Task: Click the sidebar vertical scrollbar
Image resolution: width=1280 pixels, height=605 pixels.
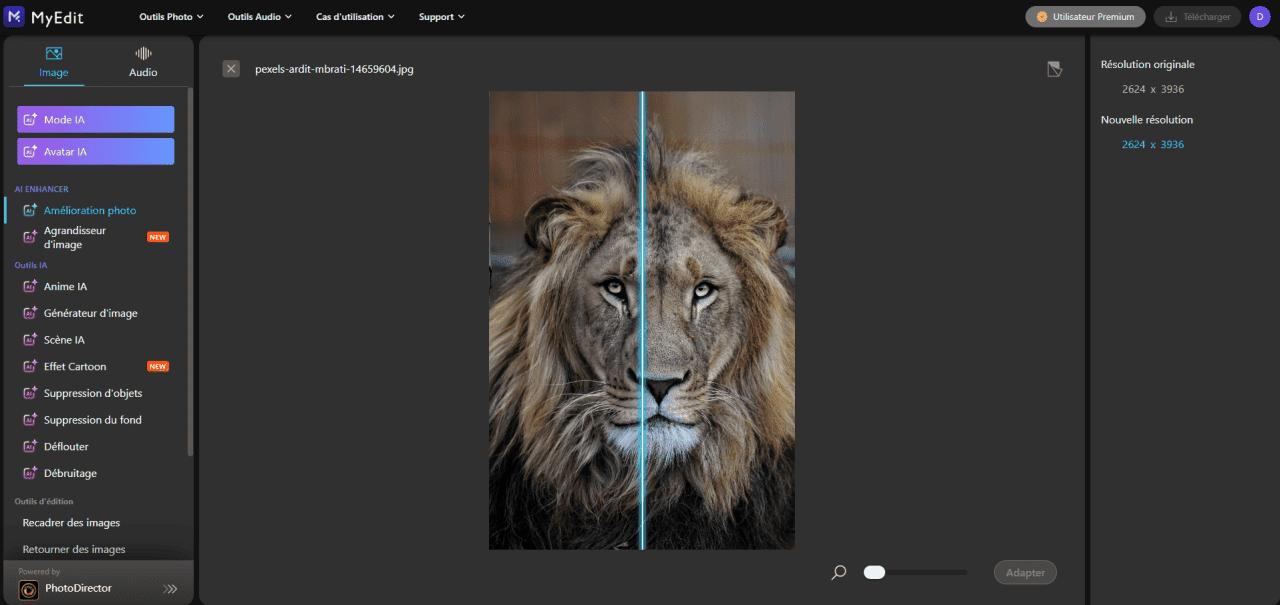Action: 190,272
